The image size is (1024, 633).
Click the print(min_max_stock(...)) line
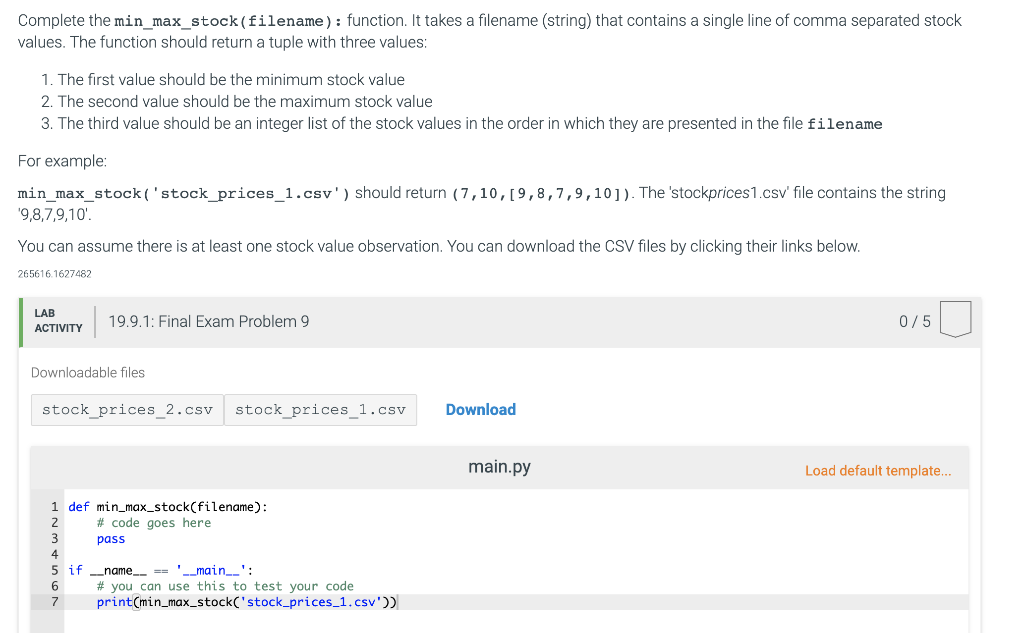pos(246,602)
